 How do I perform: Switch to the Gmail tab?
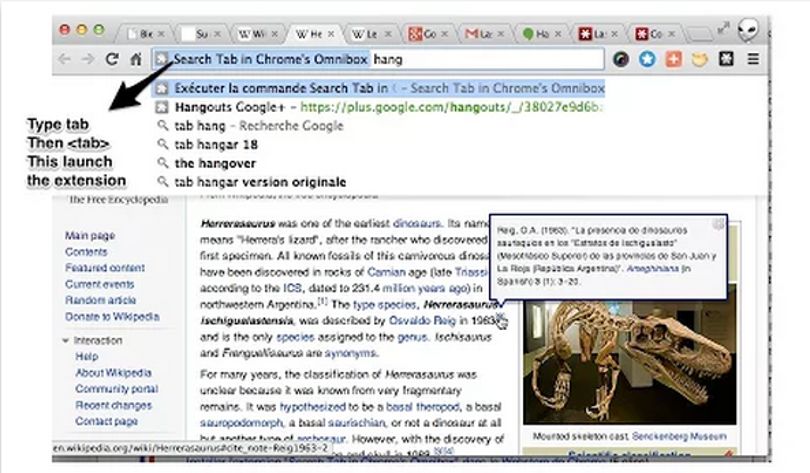pos(480,34)
